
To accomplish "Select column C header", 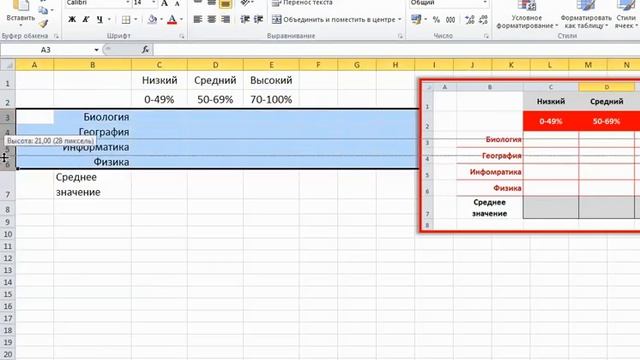I will point(159,65).
